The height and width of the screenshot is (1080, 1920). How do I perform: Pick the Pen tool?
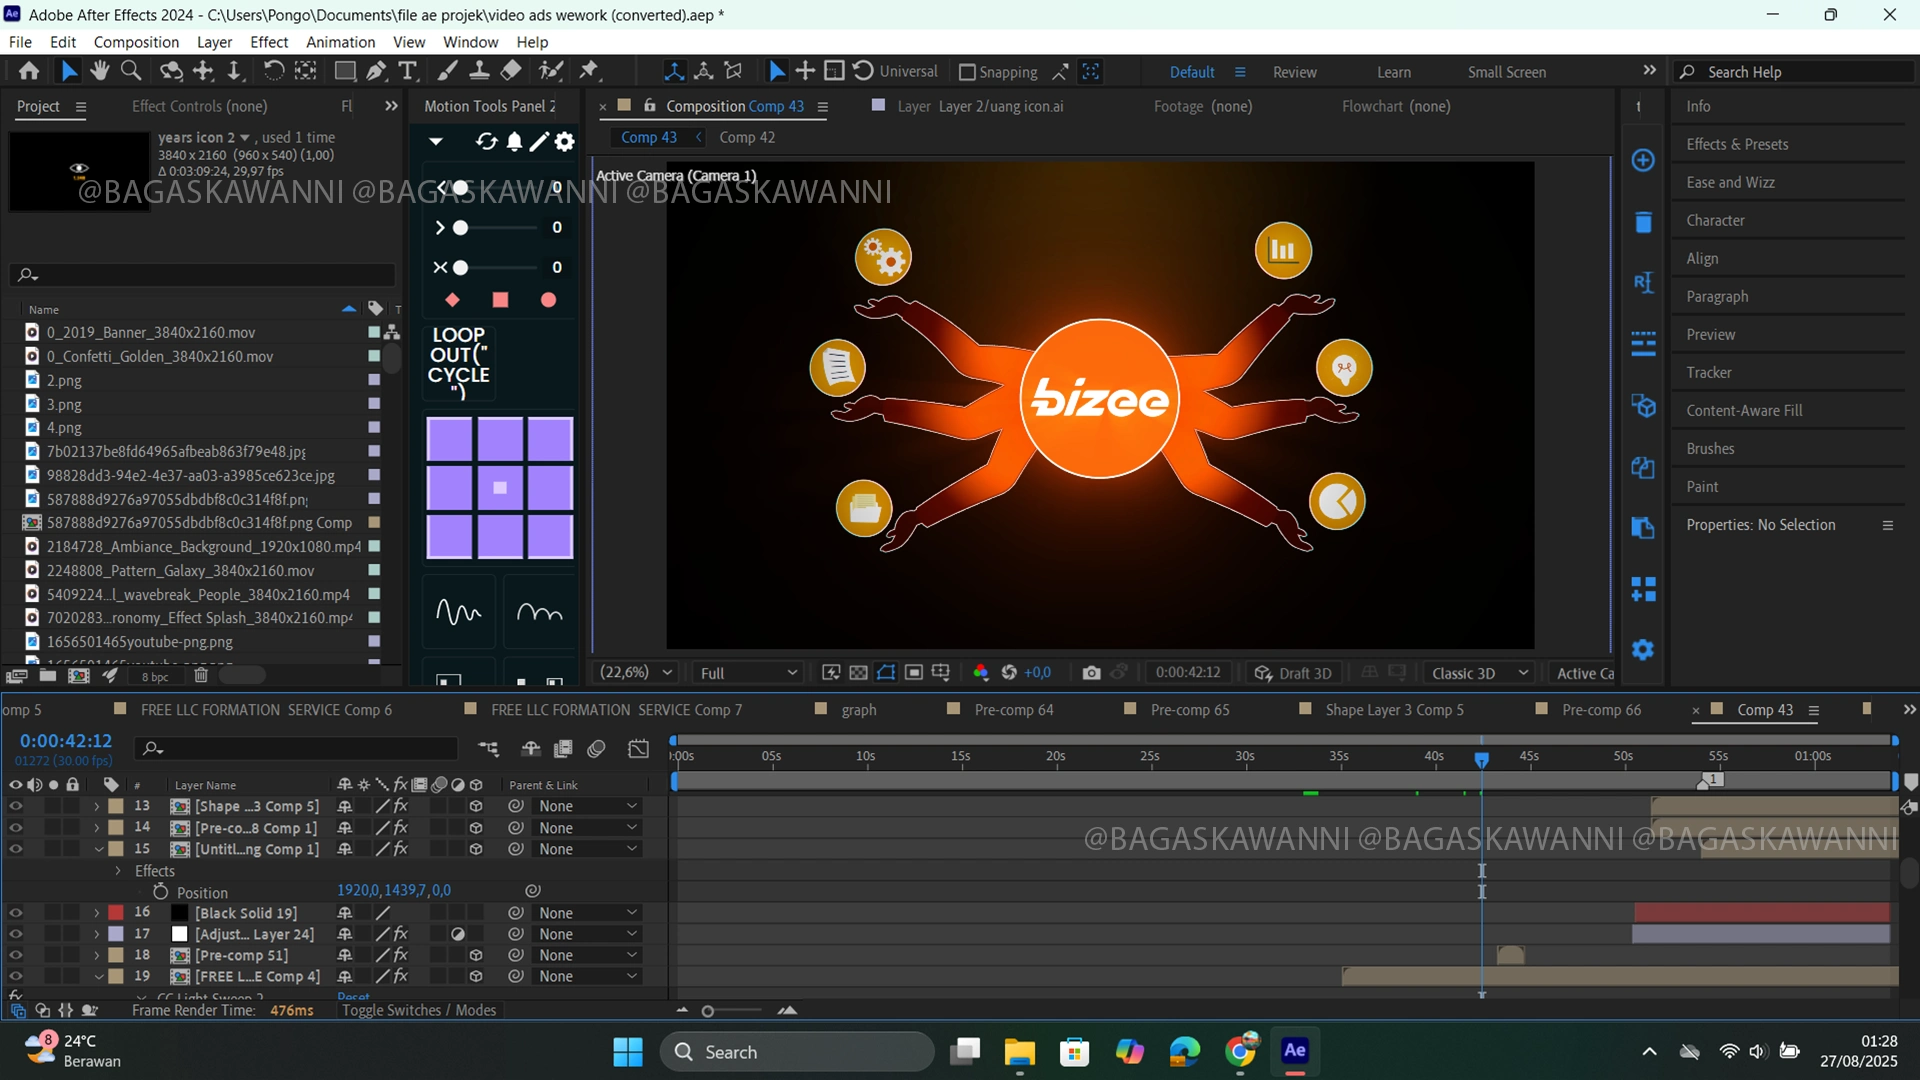(x=376, y=71)
